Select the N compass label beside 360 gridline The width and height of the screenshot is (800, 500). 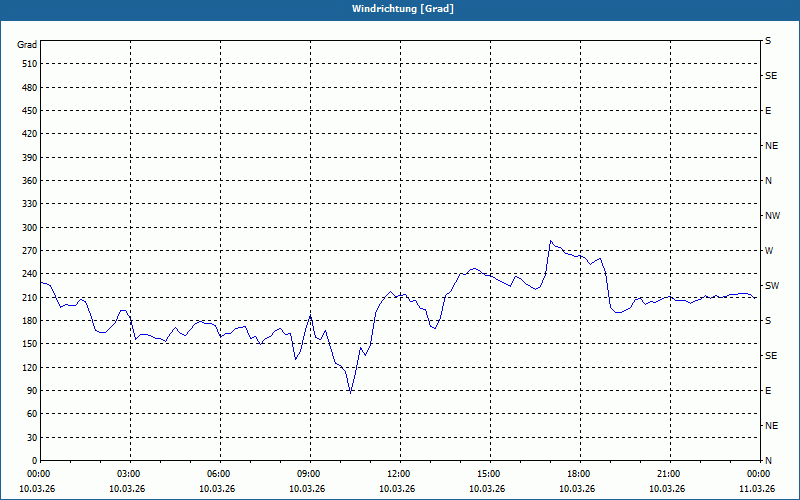[768, 181]
